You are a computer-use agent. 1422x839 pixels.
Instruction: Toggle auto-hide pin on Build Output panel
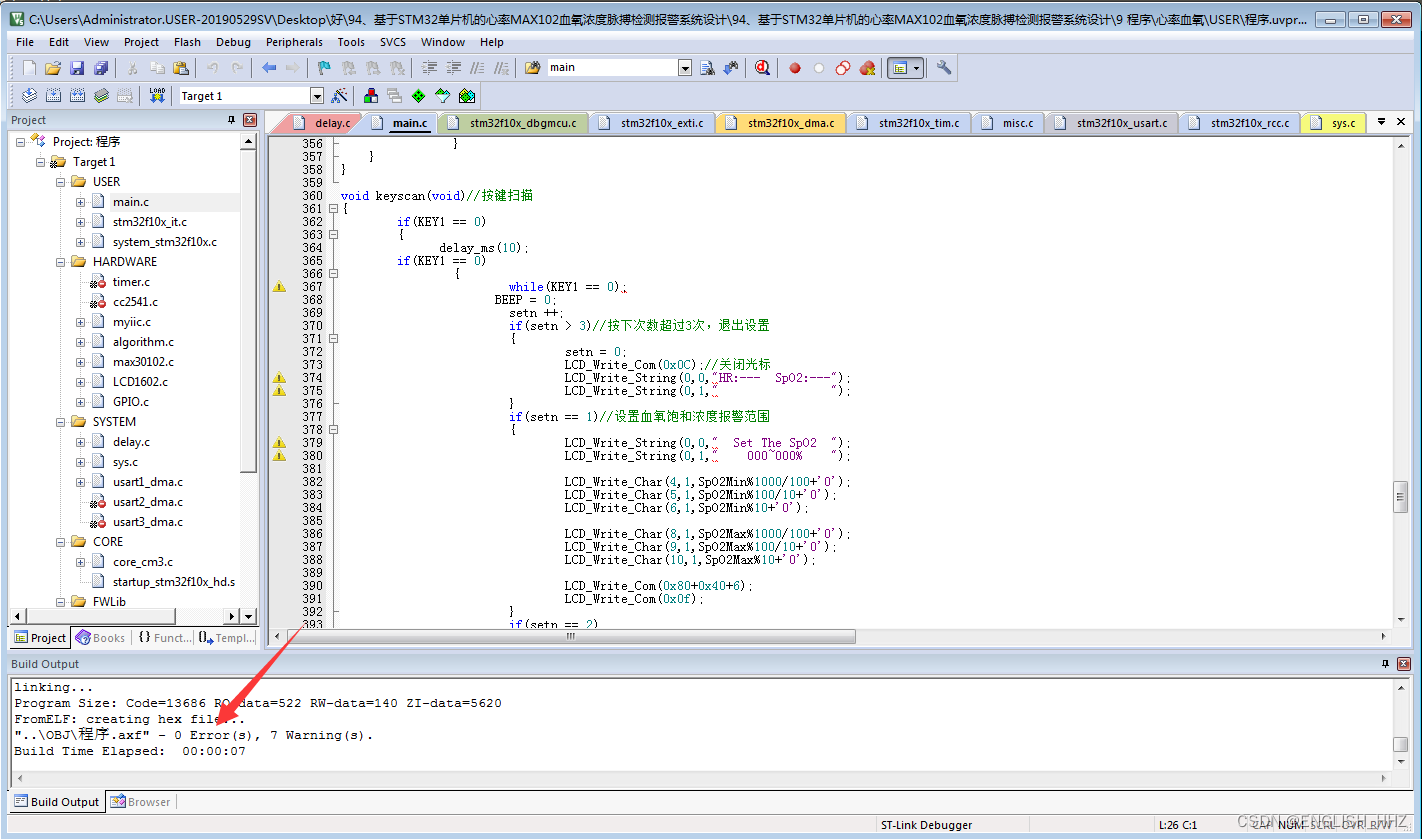pos(1386,664)
